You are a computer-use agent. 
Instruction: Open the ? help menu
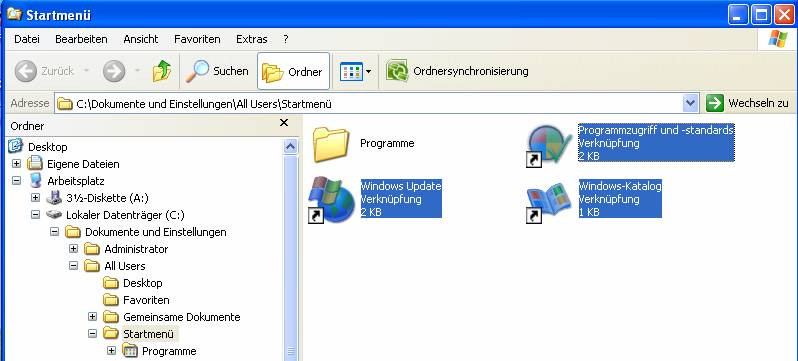(x=286, y=39)
